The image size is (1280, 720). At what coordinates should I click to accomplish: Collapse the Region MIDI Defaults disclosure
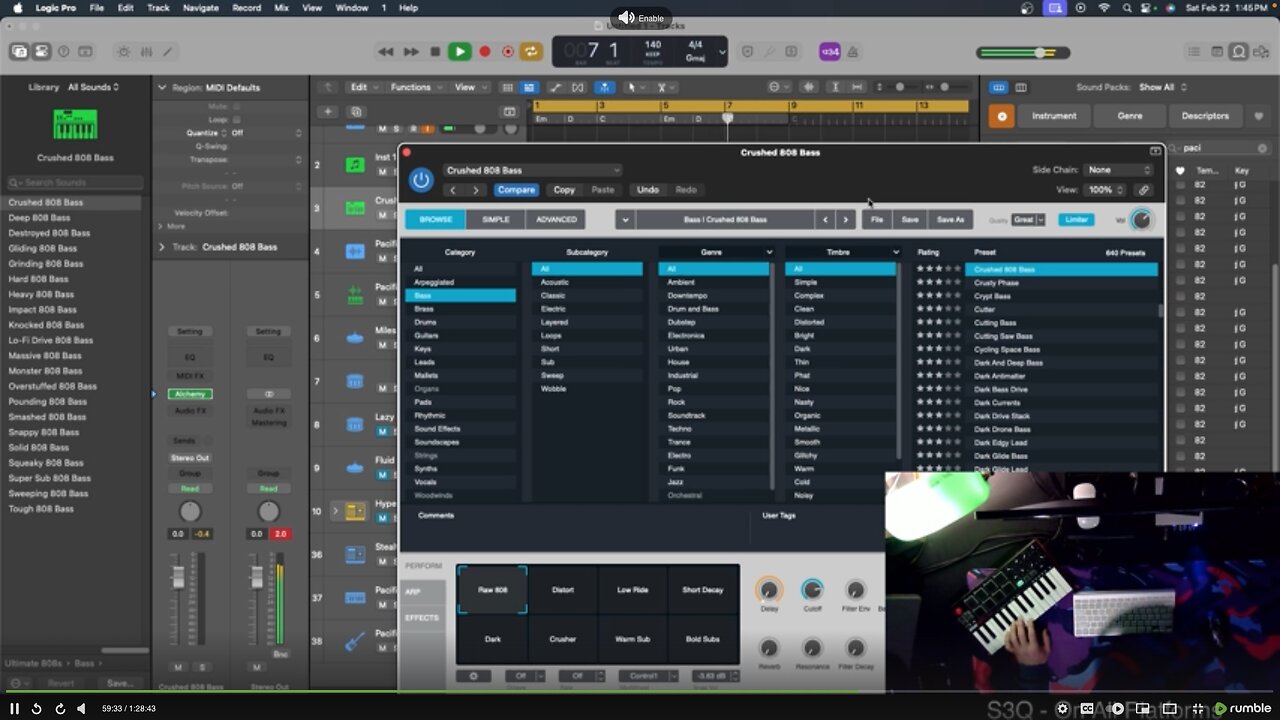click(x=162, y=88)
